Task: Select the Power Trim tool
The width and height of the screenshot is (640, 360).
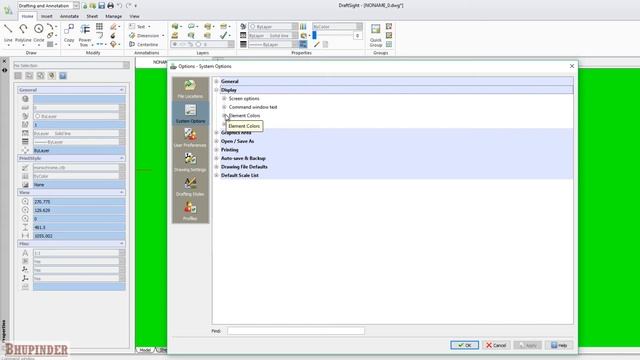Action: tap(85, 34)
